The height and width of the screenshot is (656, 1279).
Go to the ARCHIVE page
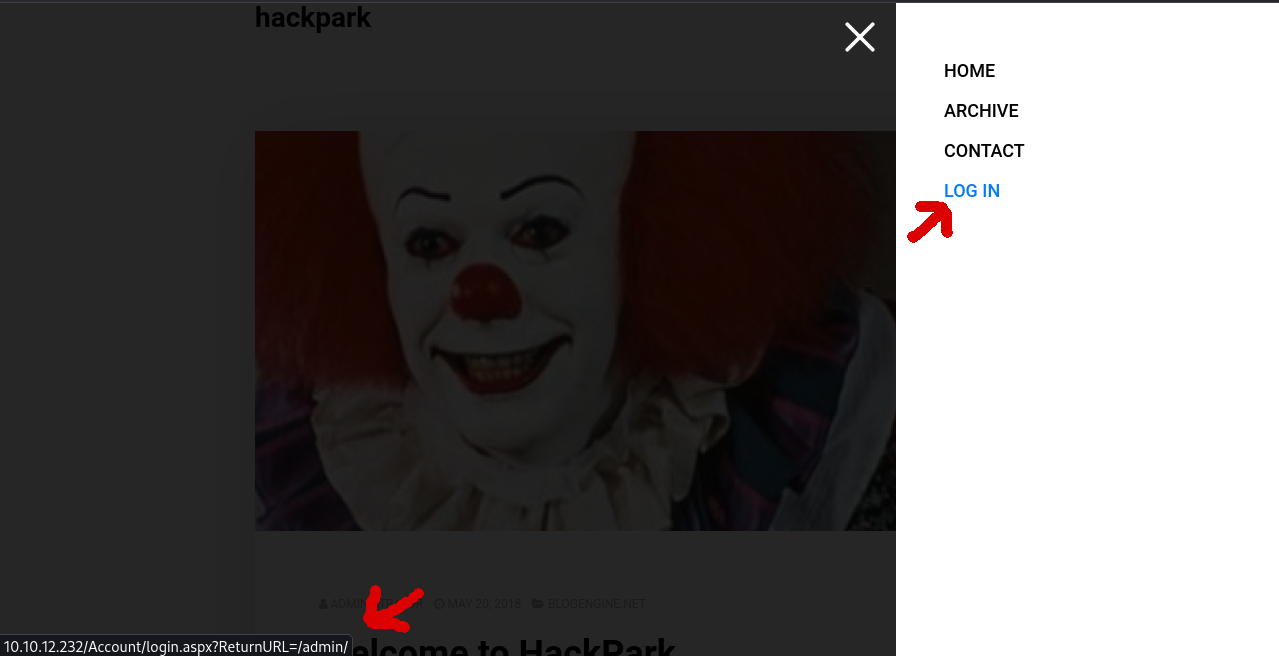[981, 111]
